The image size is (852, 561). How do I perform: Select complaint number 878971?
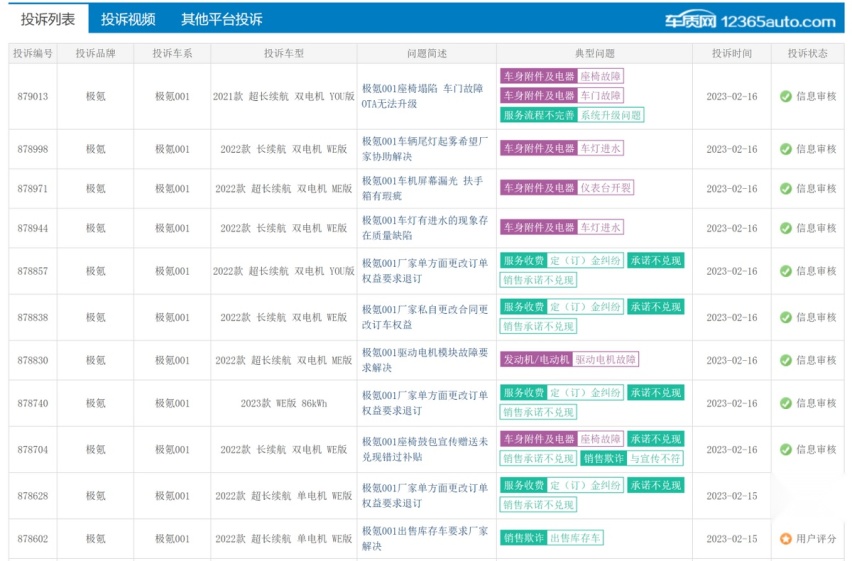click(x=33, y=189)
